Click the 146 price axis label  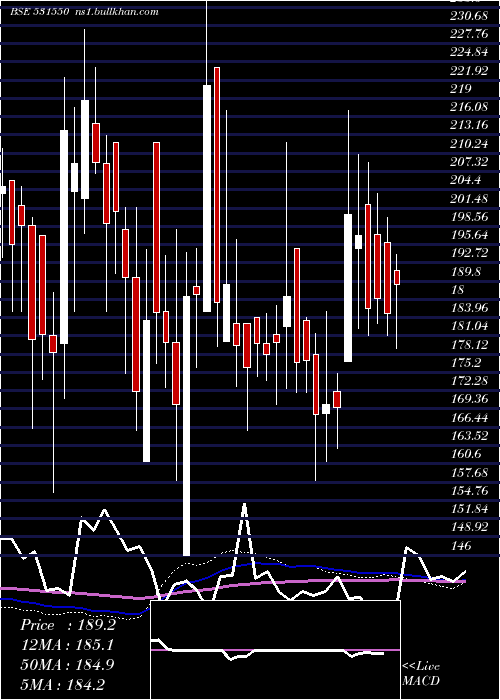461,545
